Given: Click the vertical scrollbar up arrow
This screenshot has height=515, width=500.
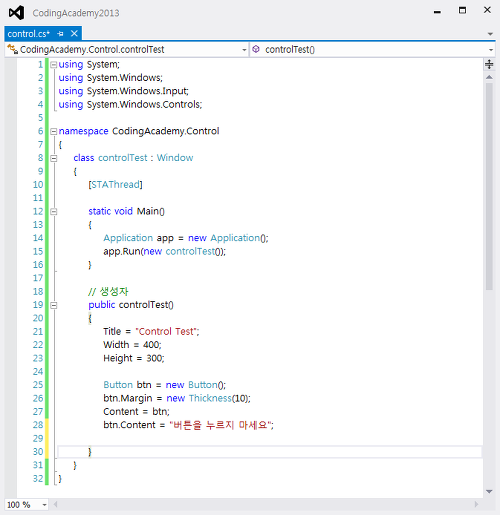Looking at the screenshot, I should point(489,77).
